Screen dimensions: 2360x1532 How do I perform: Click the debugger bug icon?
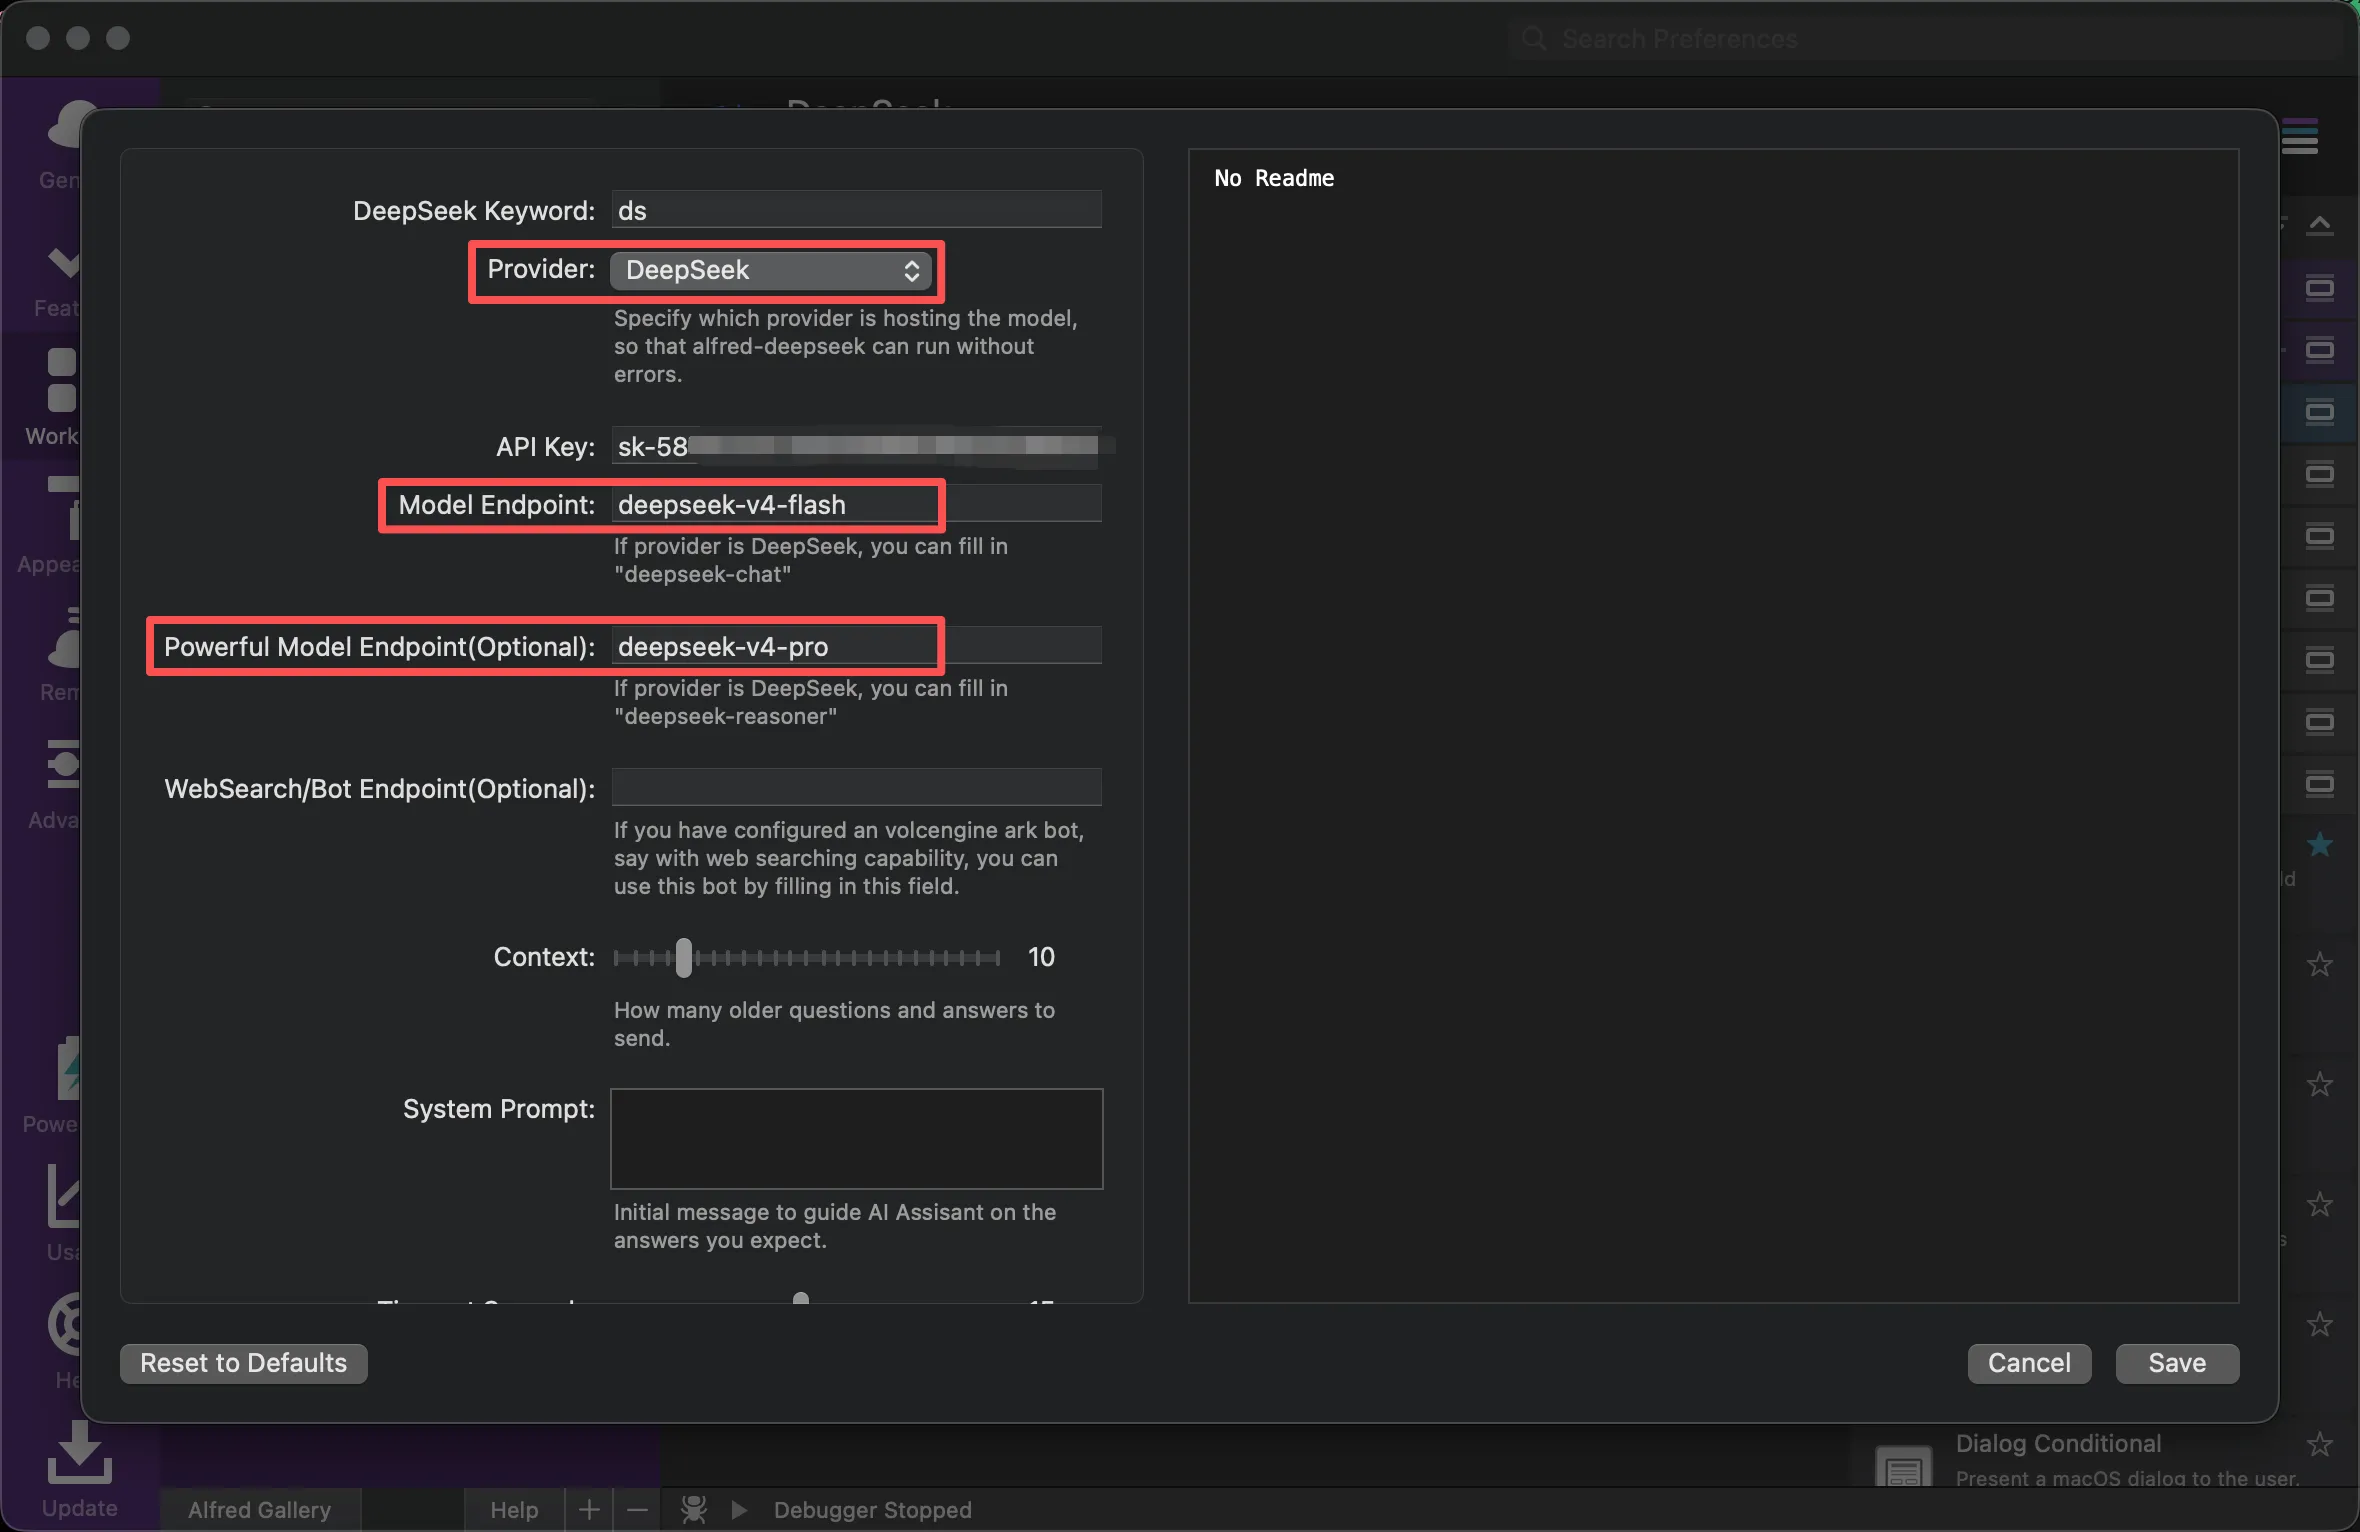[x=693, y=1509]
